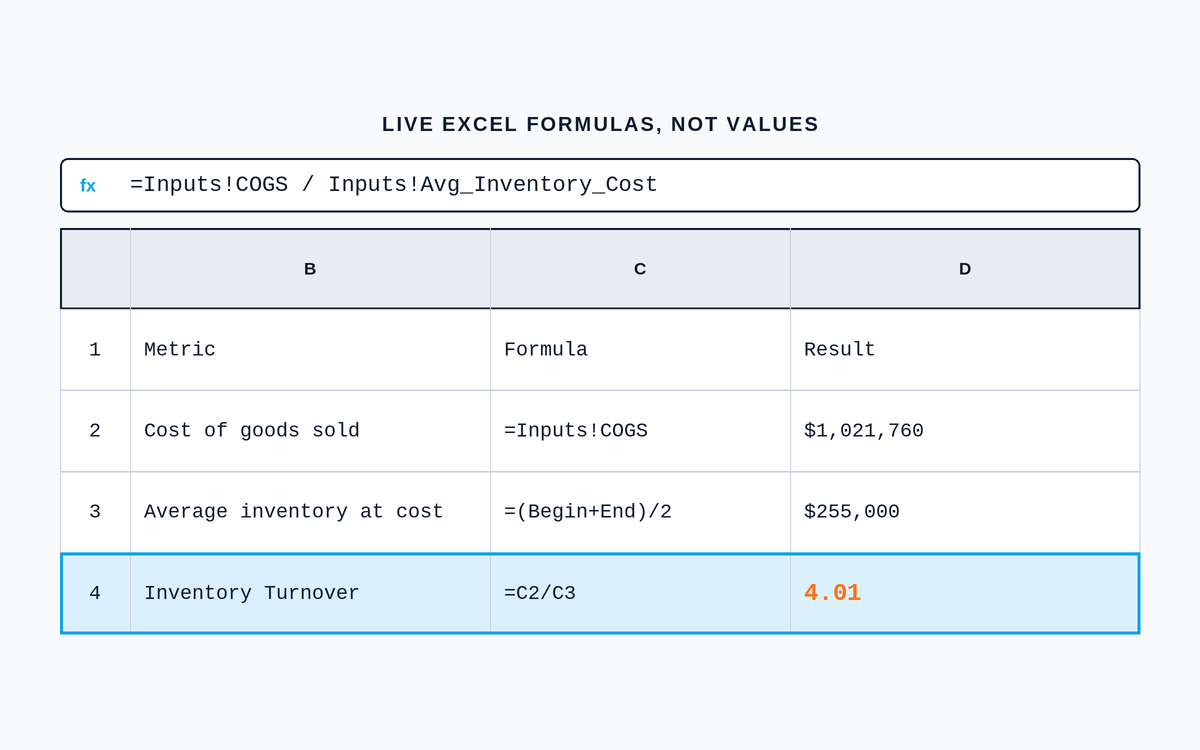Select the '=(Begin+End)/2' formula cell

(640, 512)
